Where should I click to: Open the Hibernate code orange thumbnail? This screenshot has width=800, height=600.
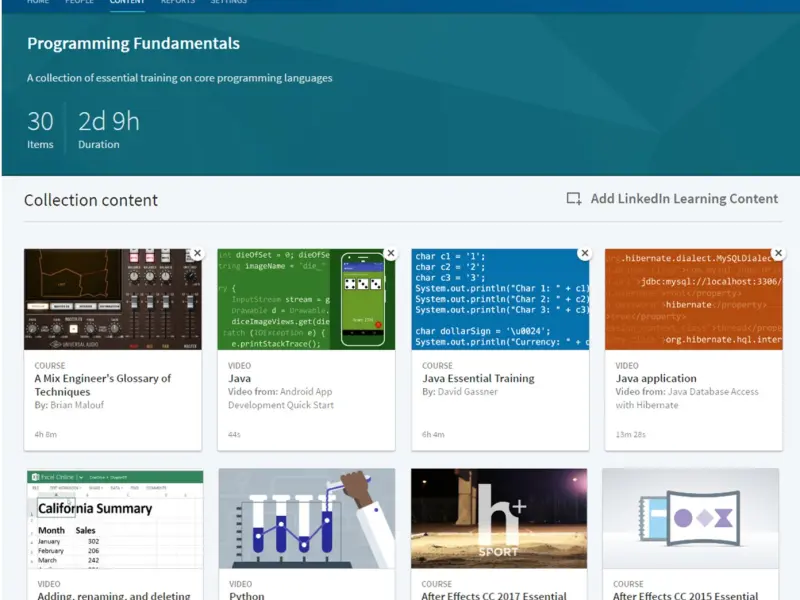(x=693, y=299)
